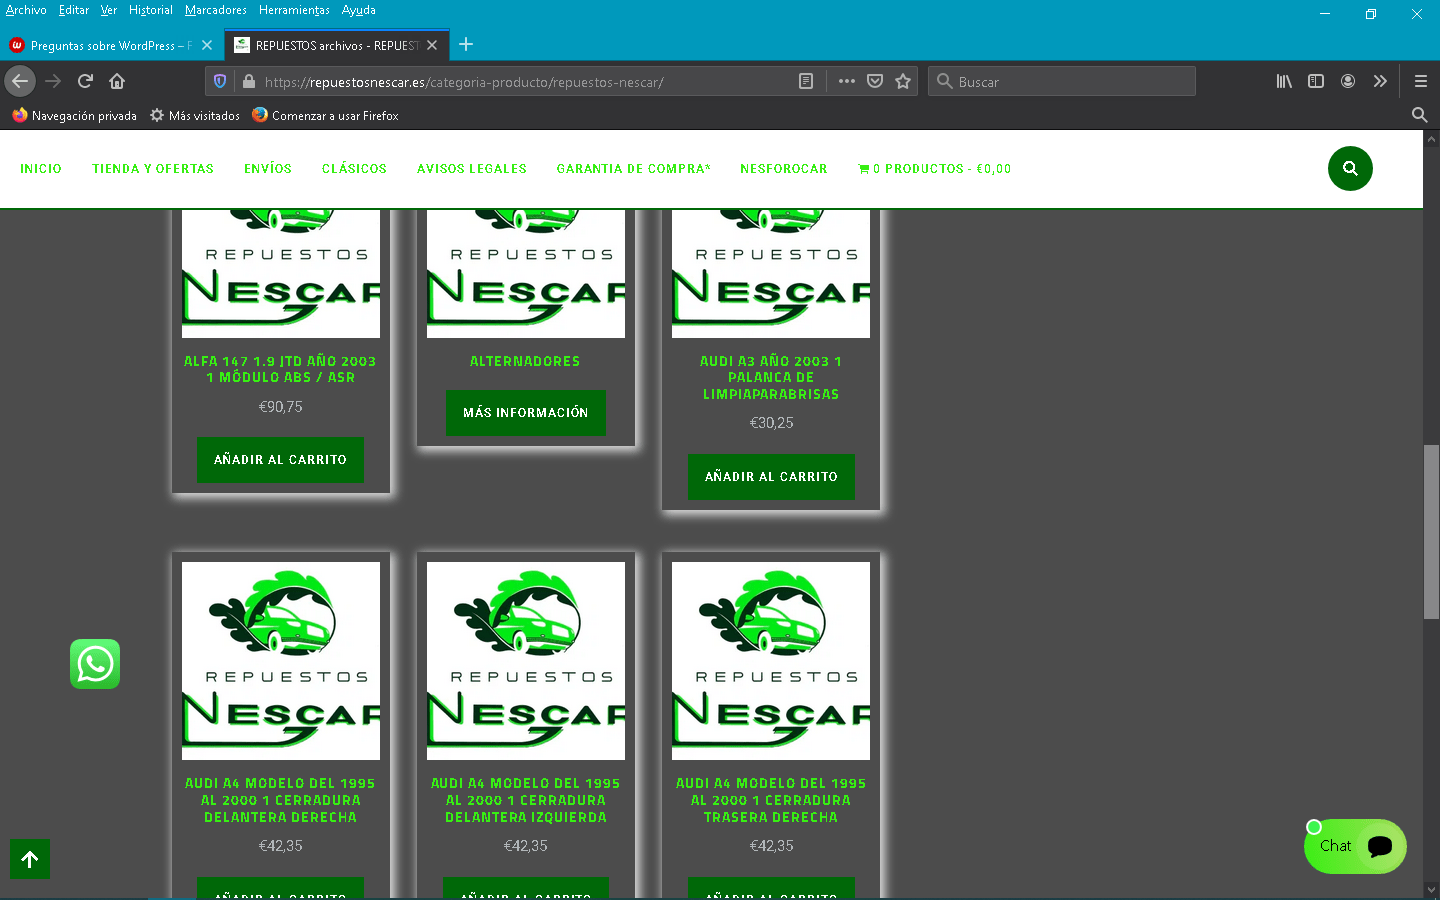Viewport: 1440px width, 900px height.
Task: Expand the toolbar overflow chevron
Action: (x=1380, y=81)
